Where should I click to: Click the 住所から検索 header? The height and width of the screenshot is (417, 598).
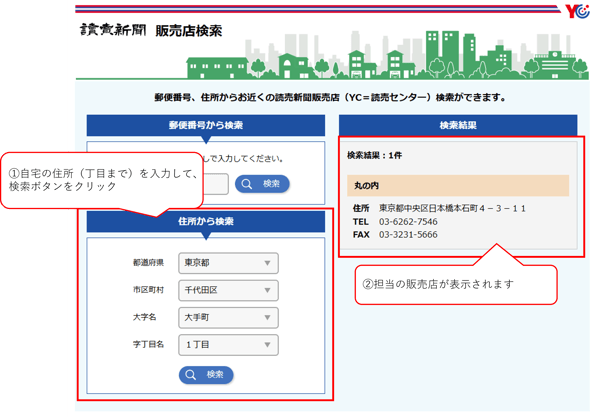[x=206, y=221]
